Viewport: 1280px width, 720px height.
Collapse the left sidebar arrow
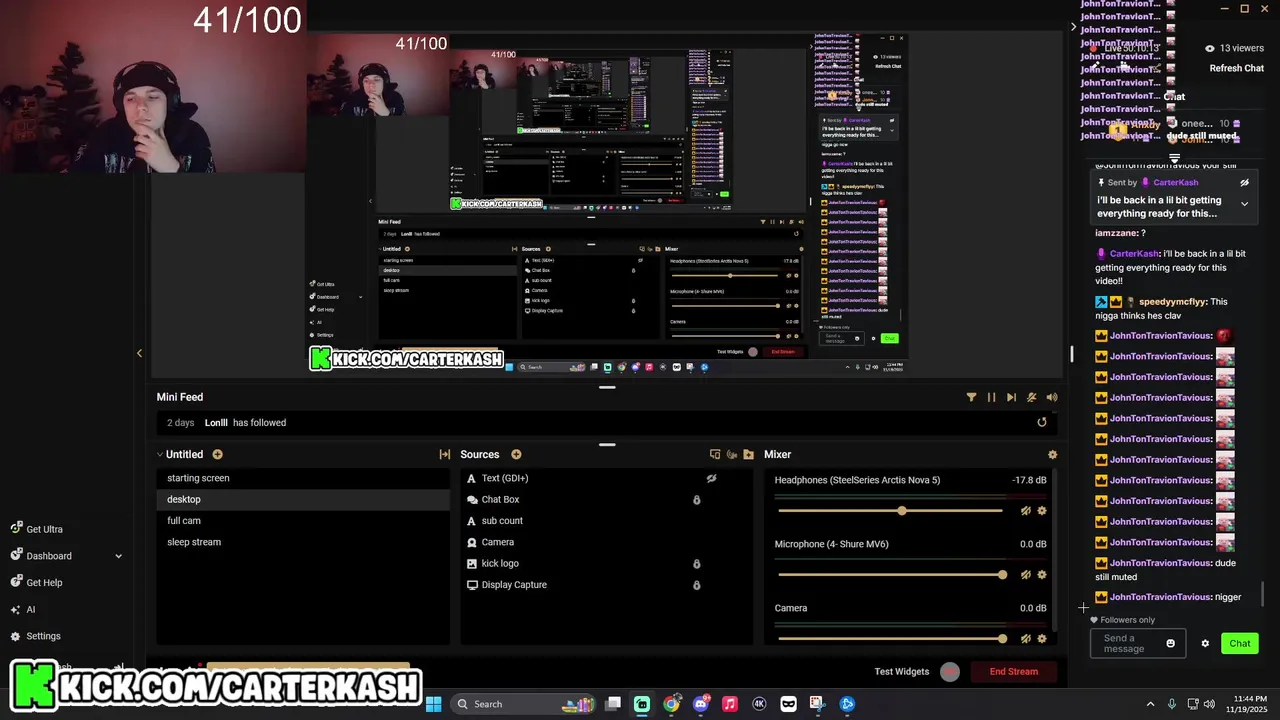(x=139, y=353)
